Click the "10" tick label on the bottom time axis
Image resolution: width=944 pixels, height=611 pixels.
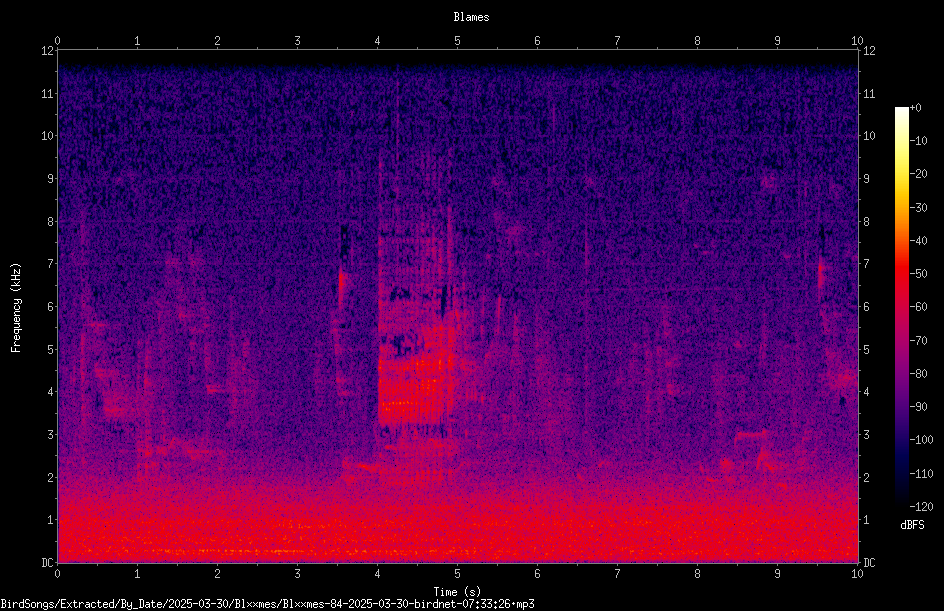pyautogui.click(x=857, y=574)
